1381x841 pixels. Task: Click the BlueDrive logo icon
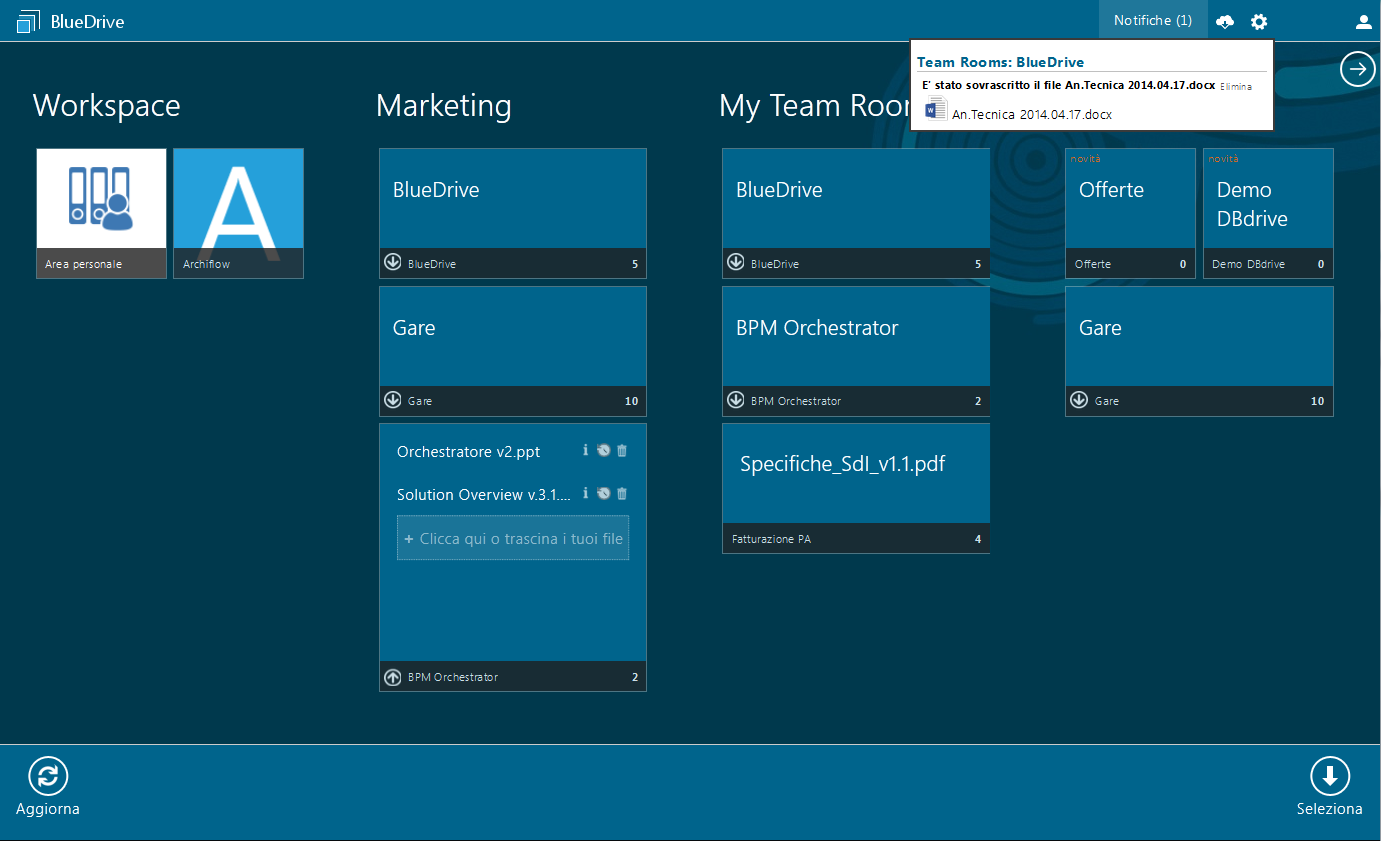[29, 20]
